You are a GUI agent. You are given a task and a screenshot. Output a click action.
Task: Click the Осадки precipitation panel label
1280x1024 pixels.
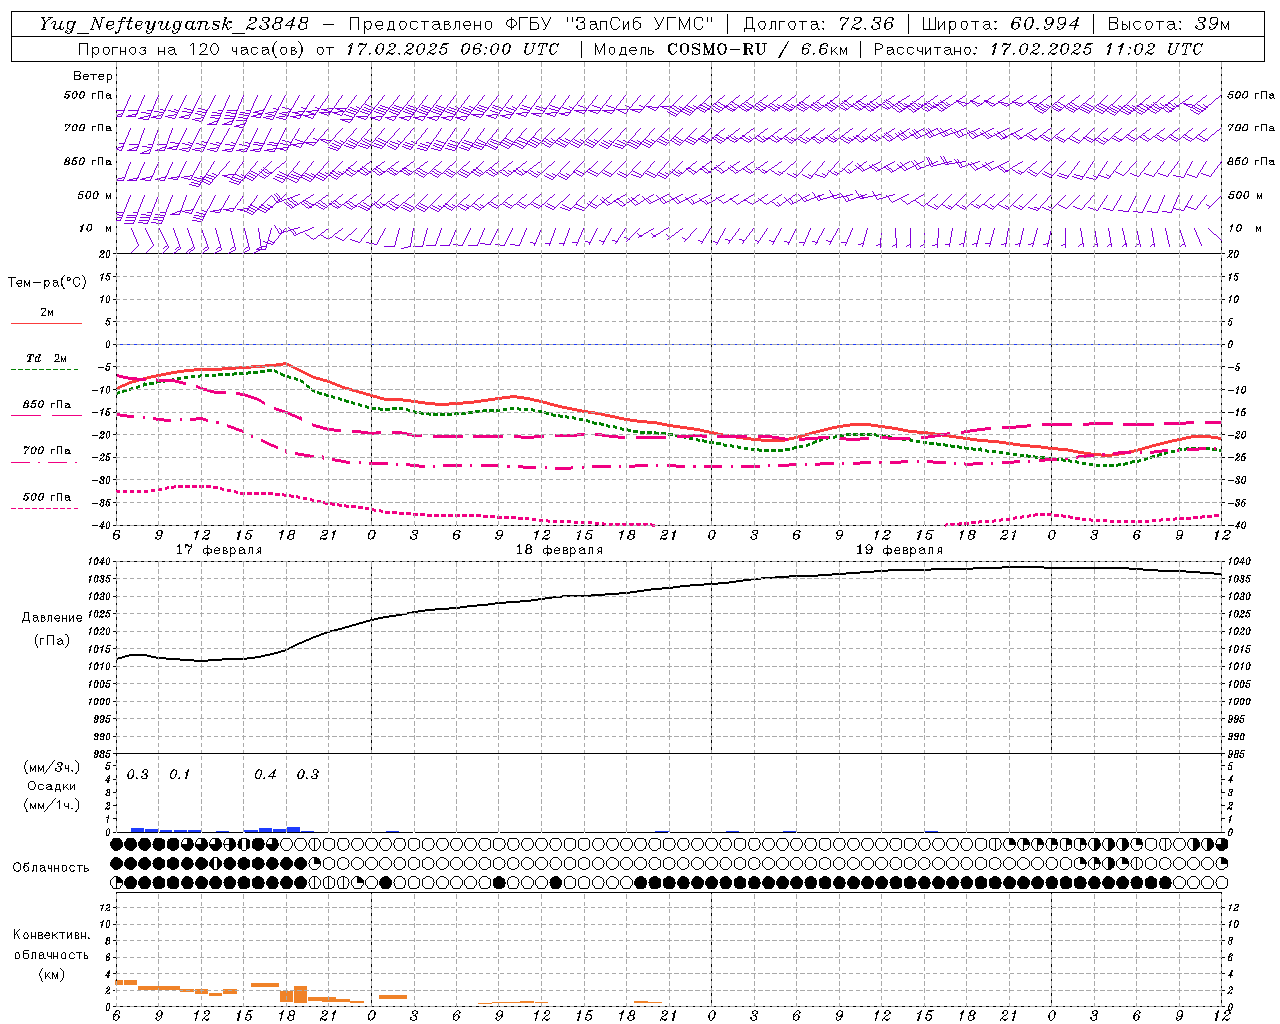tap(52, 786)
